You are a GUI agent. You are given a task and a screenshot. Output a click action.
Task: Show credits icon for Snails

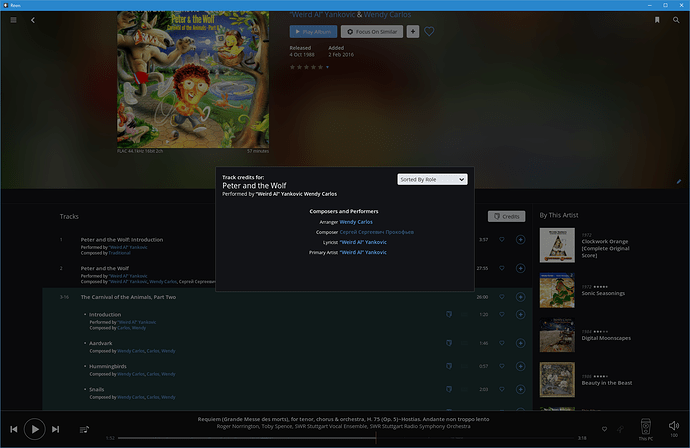pos(449,389)
